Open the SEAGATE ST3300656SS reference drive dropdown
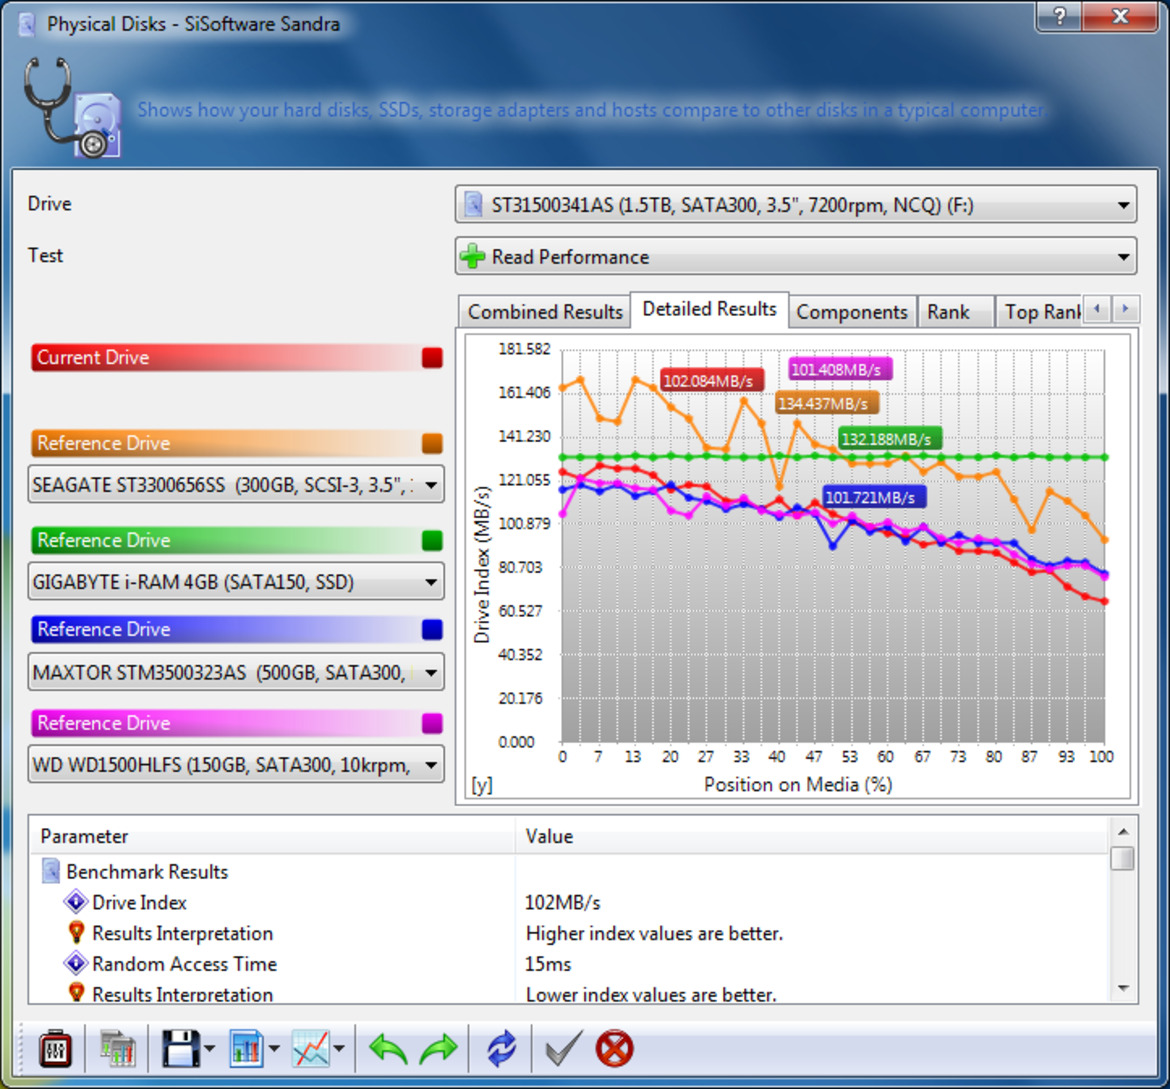Viewport: 1170px width, 1089px height. (236, 484)
